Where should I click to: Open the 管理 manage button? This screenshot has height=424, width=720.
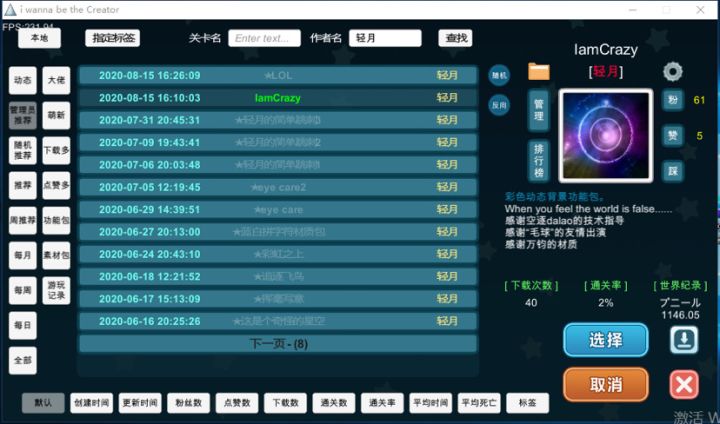(x=539, y=110)
